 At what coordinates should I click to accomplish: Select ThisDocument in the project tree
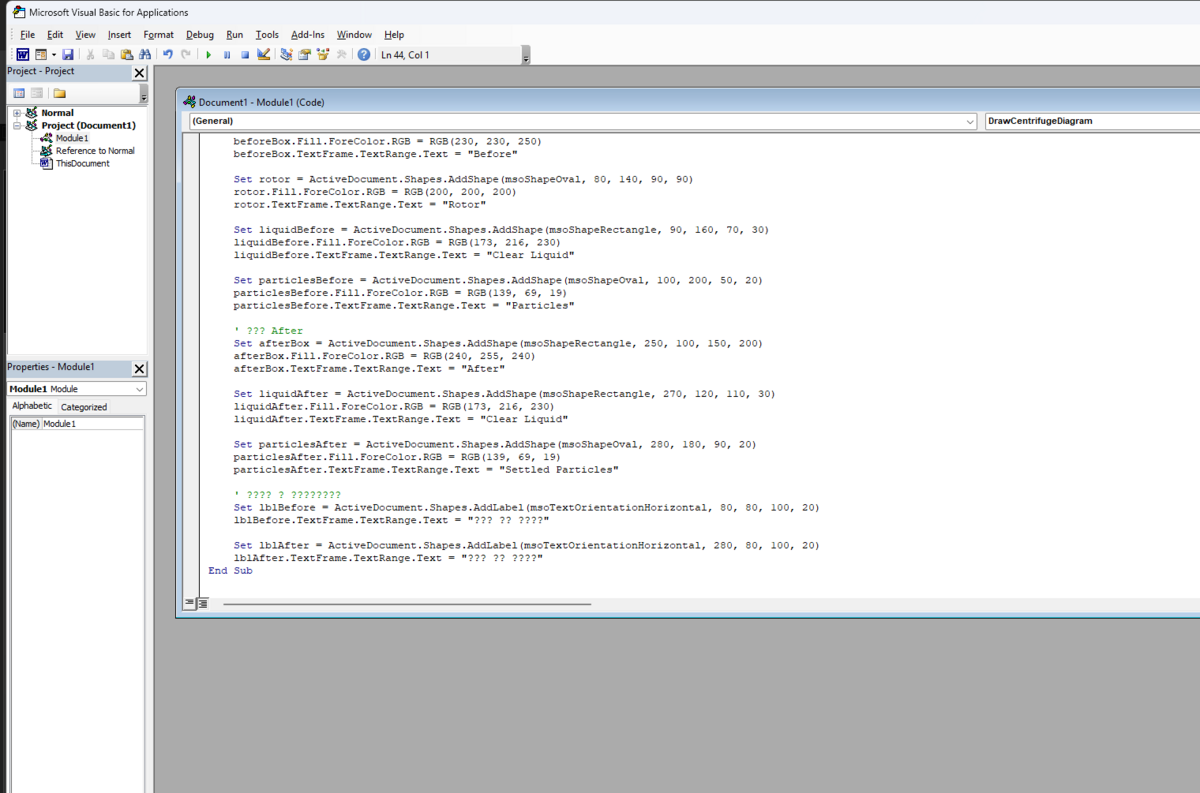(82, 163)
